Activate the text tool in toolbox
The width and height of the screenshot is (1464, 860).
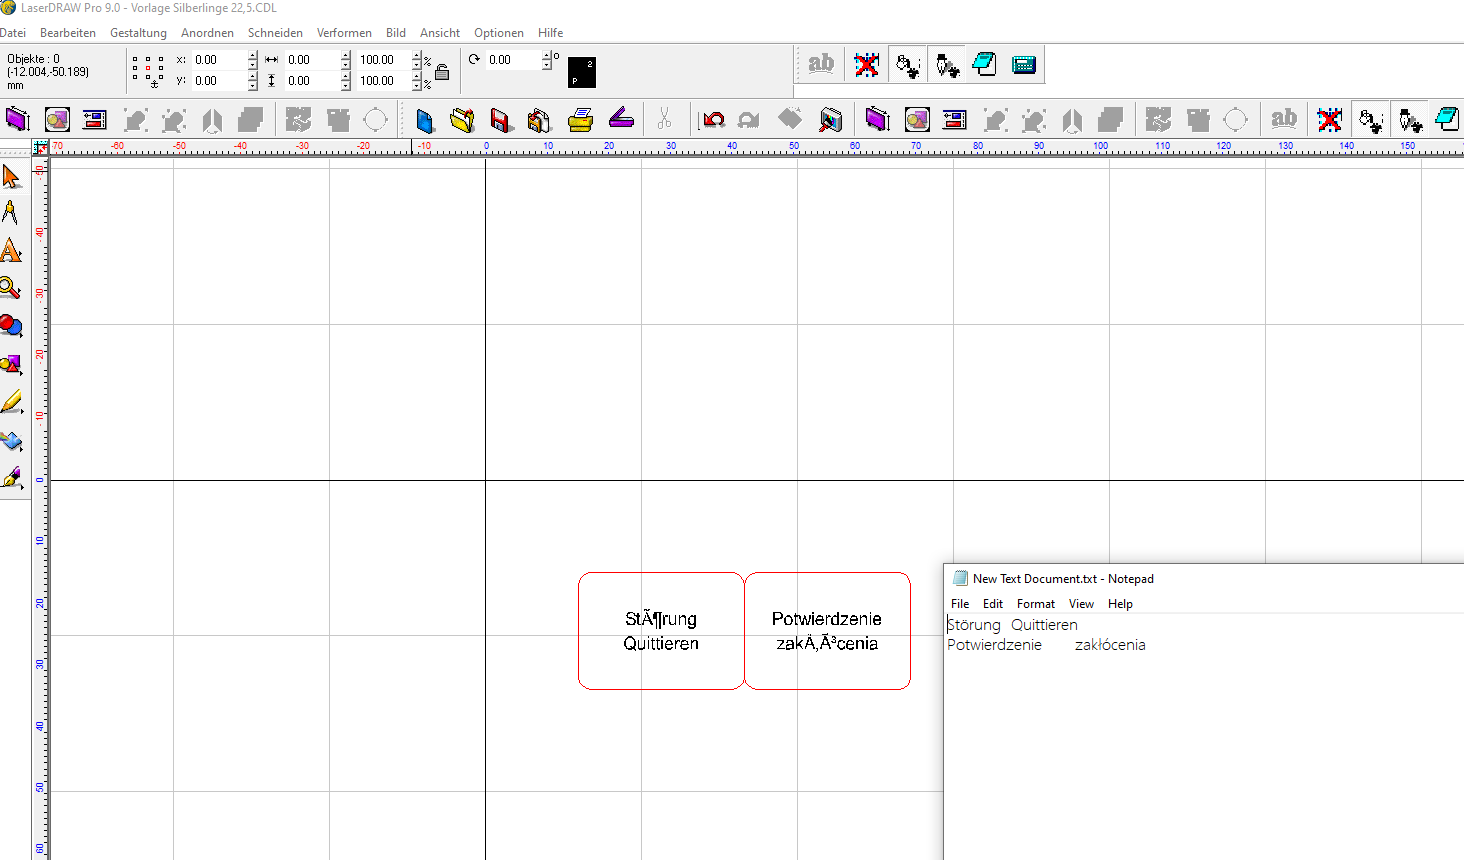tap(11, 251)
